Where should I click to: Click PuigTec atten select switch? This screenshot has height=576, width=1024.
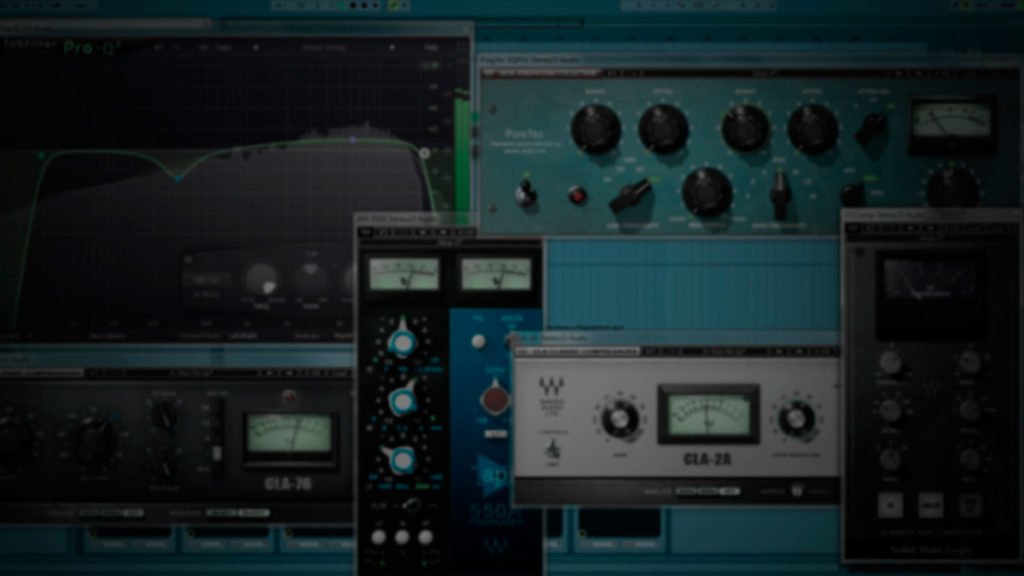point(872,128)
